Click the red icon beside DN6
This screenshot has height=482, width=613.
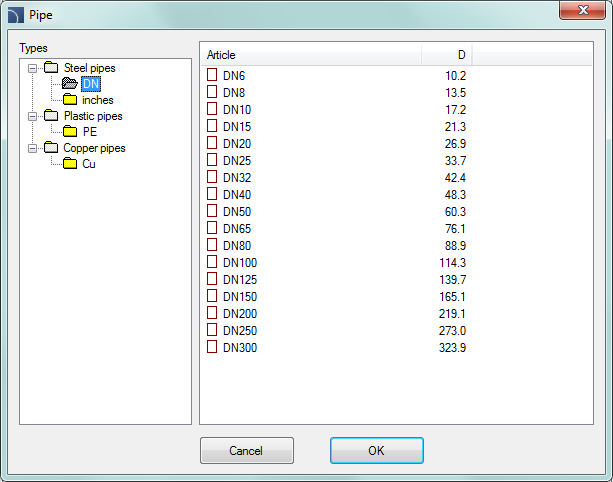212,75
